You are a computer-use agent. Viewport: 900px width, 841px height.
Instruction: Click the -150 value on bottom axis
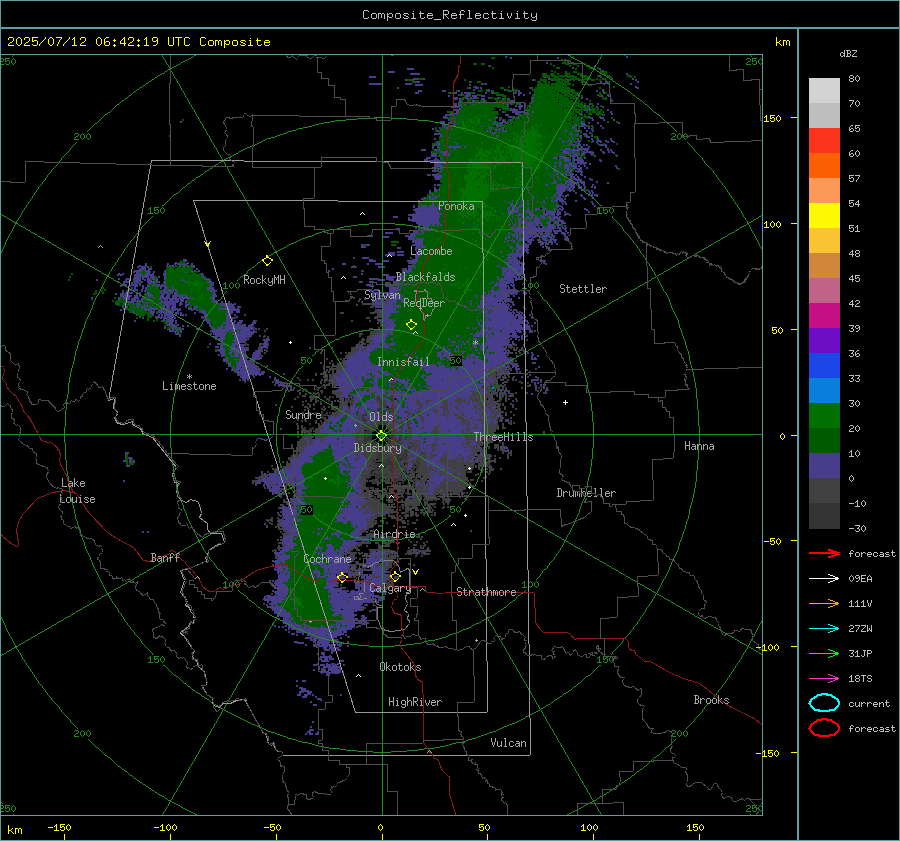click(x=59, y=828)
